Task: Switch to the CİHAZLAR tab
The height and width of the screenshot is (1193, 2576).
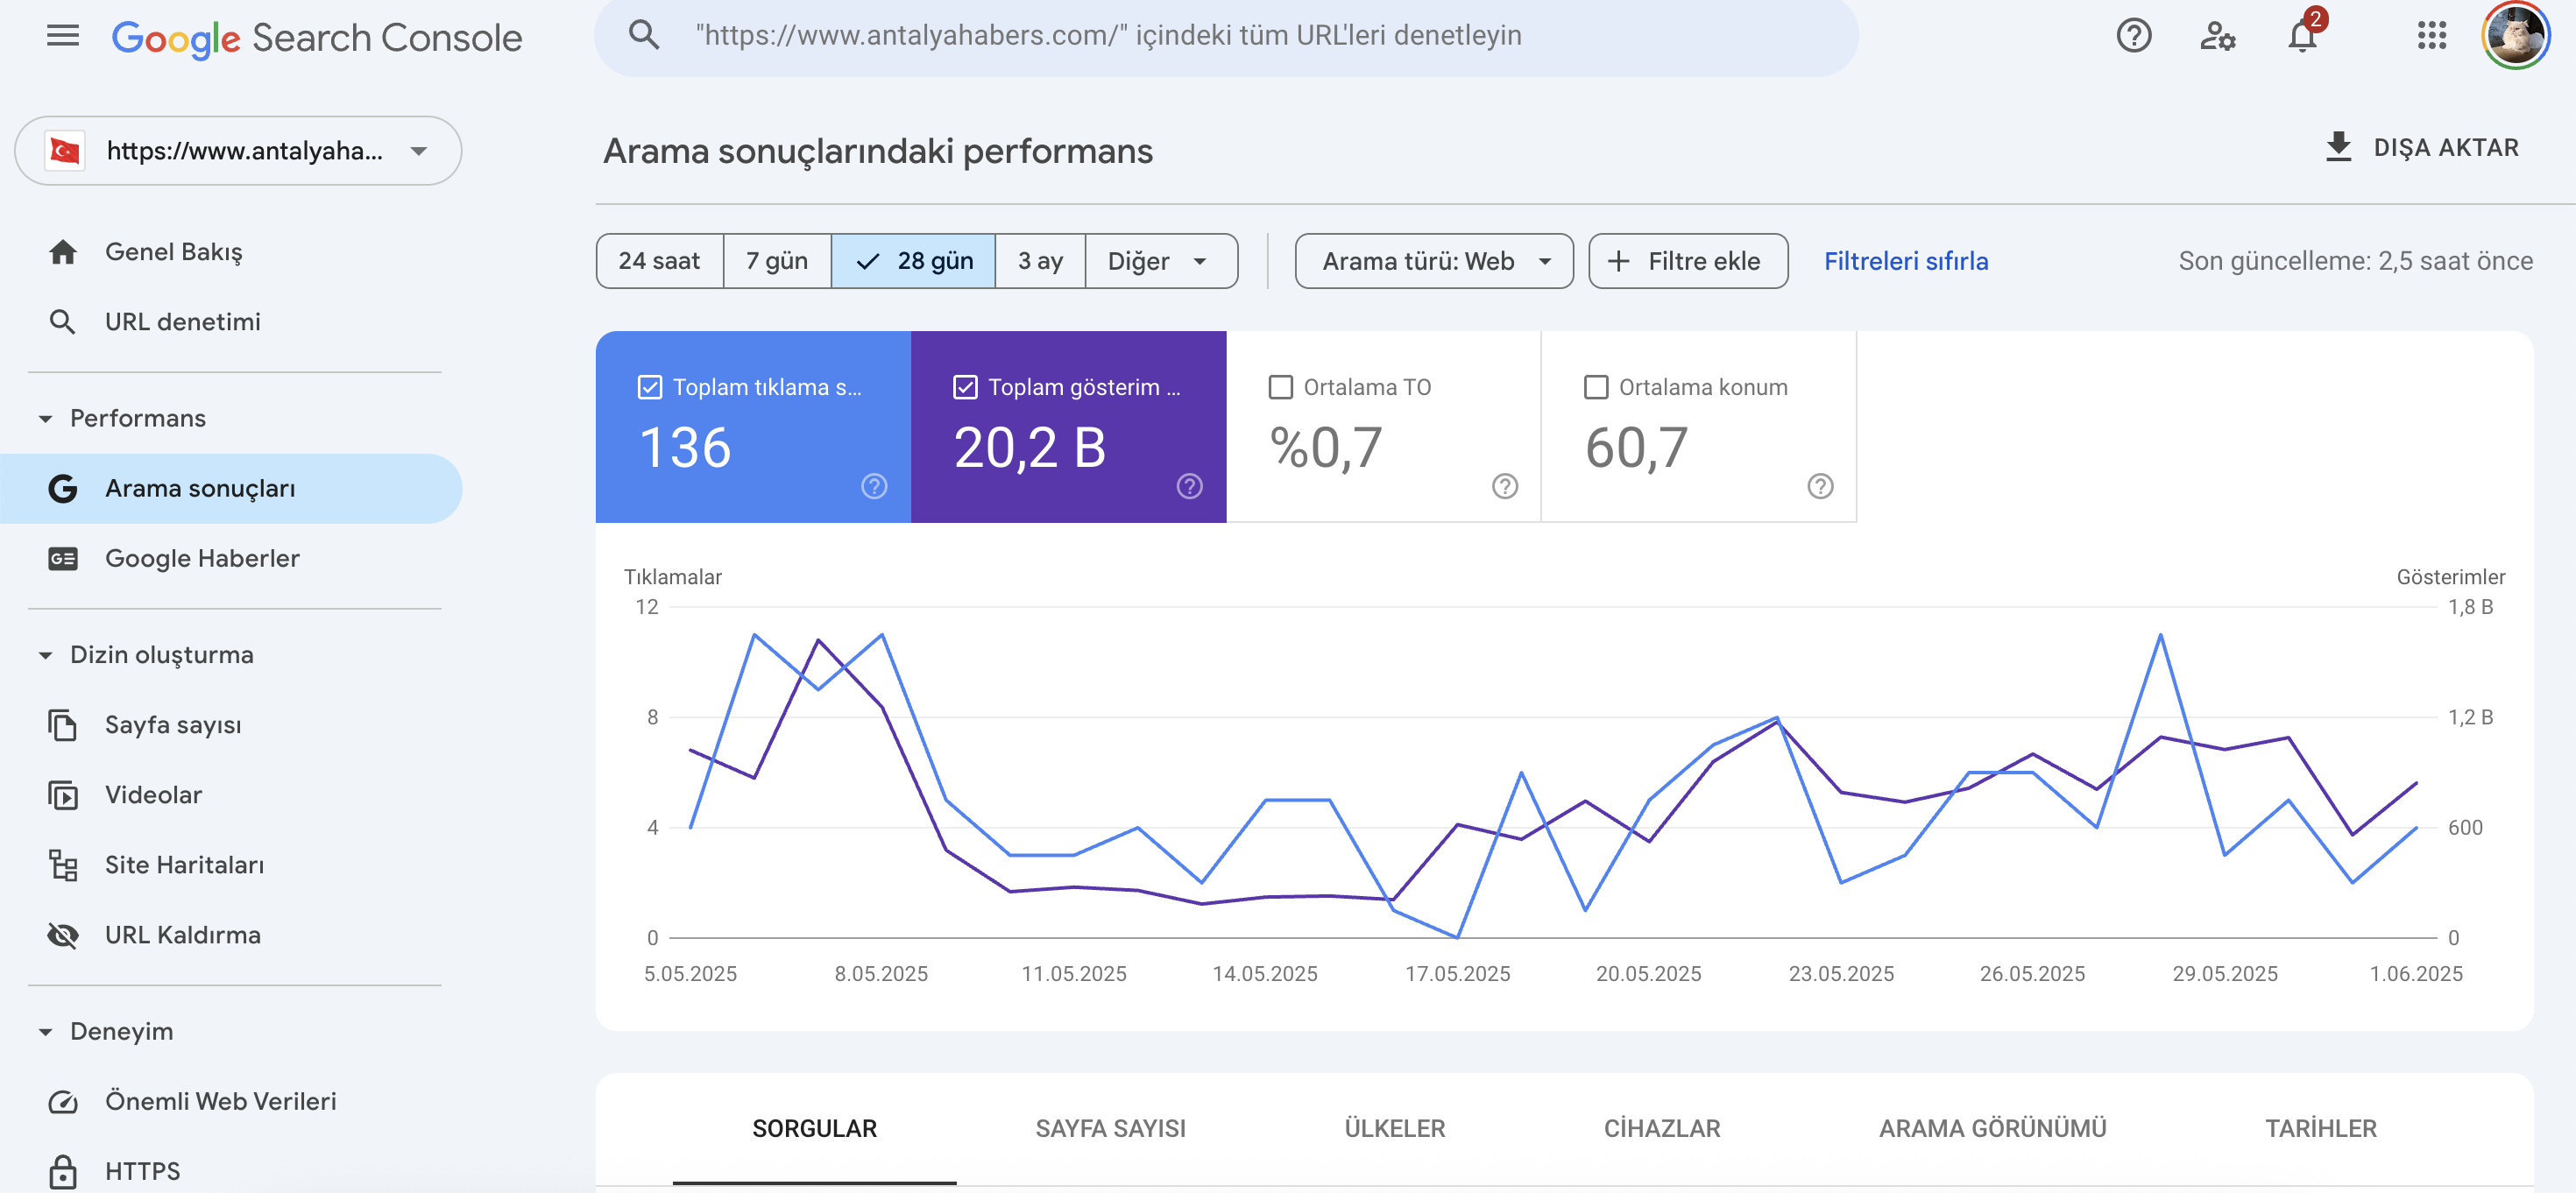Action: 1662,1128
